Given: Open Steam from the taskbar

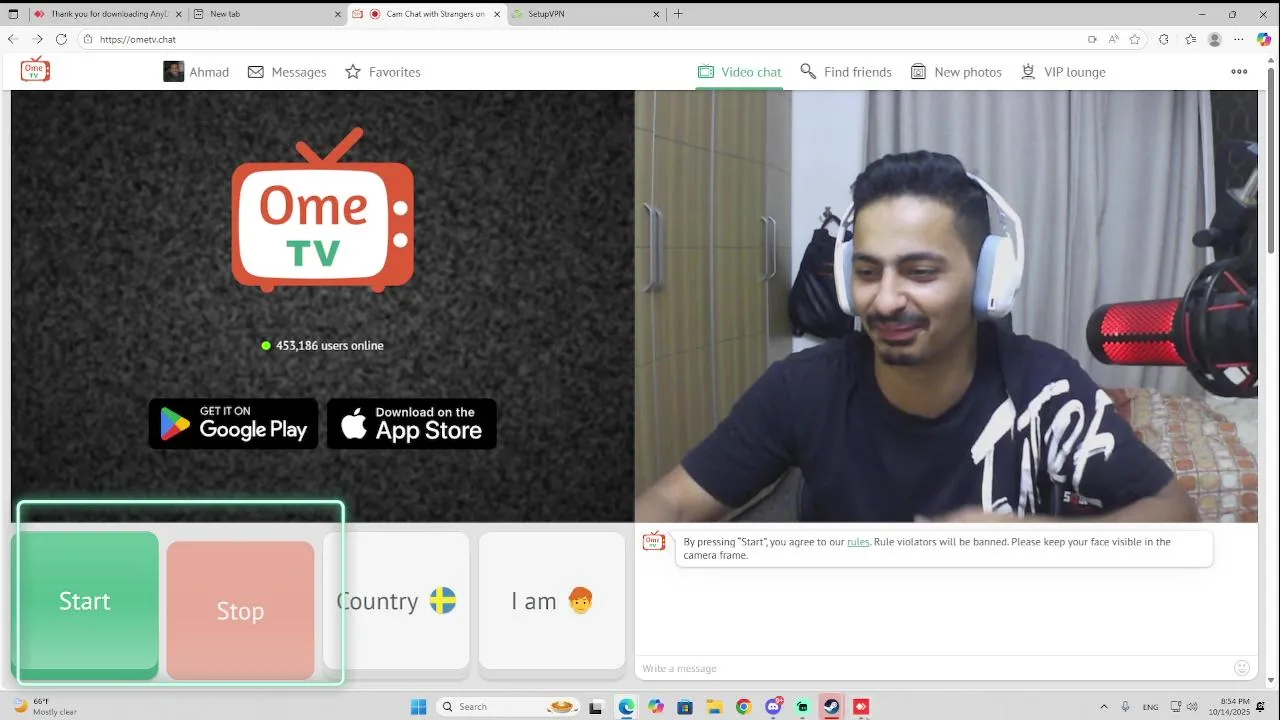Looking at the screenshot, I should tap(831, 706).
